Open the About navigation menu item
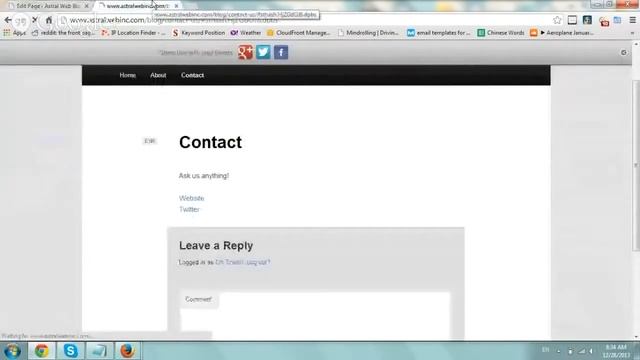This screenshot has height=360, width=640. [x=158, y=75]
